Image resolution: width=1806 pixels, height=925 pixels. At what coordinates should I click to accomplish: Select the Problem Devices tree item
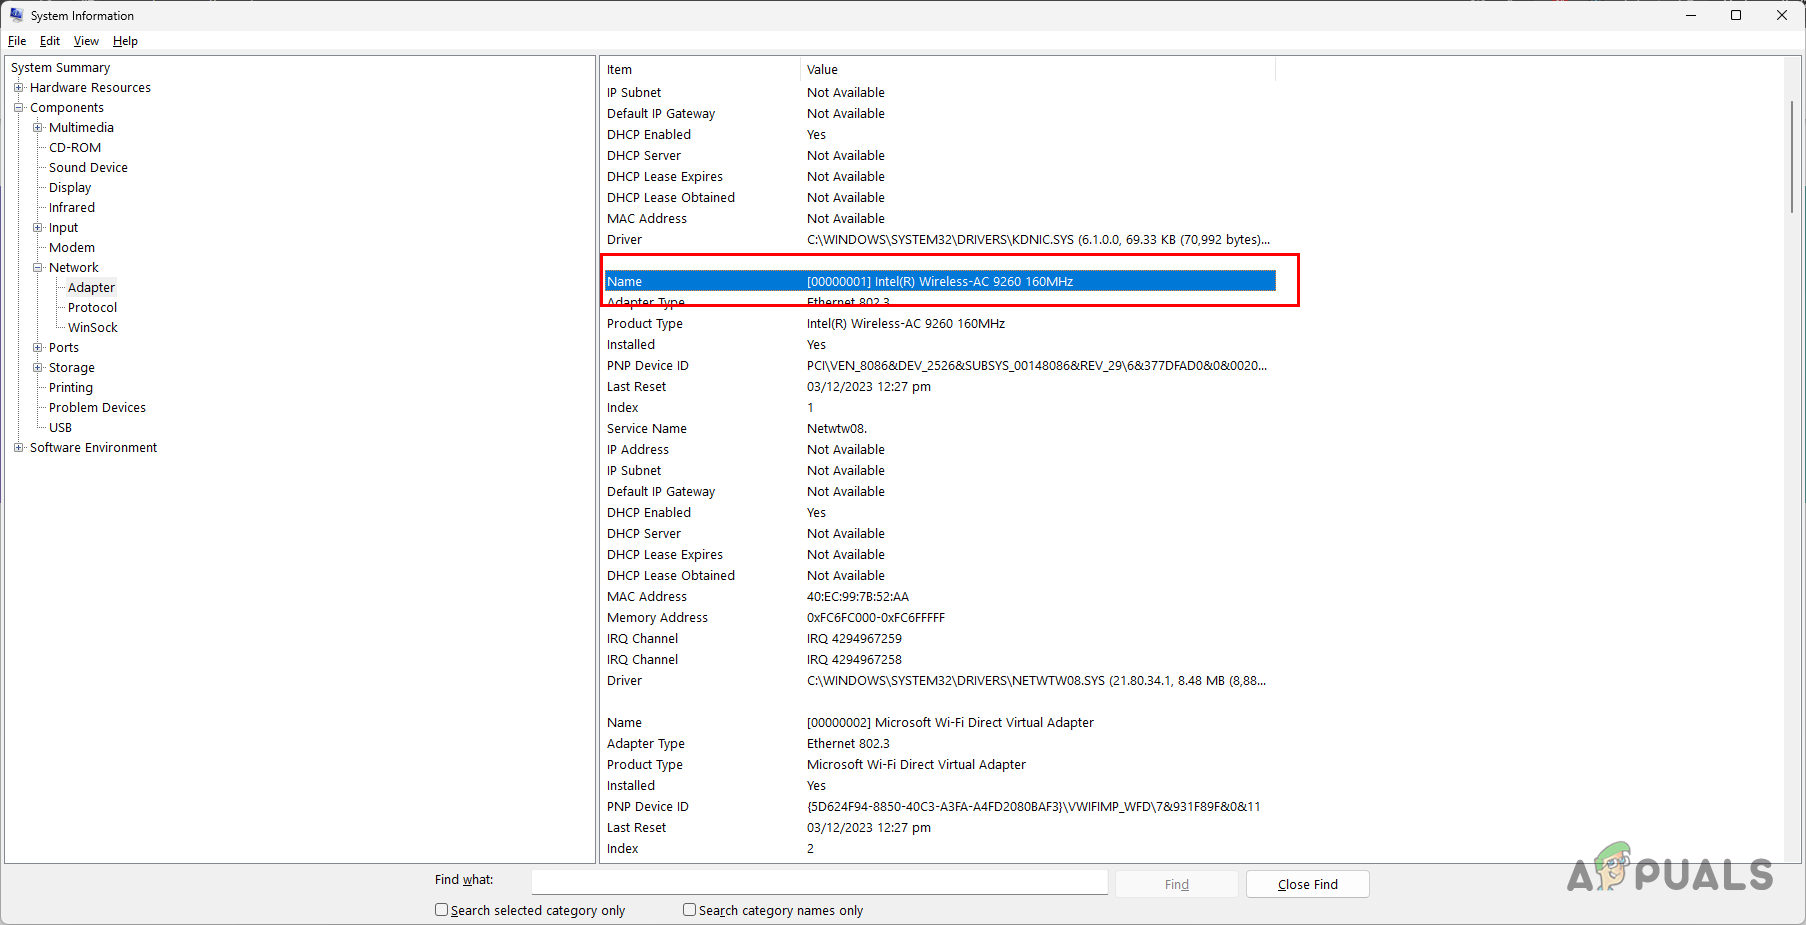(97, 407)
